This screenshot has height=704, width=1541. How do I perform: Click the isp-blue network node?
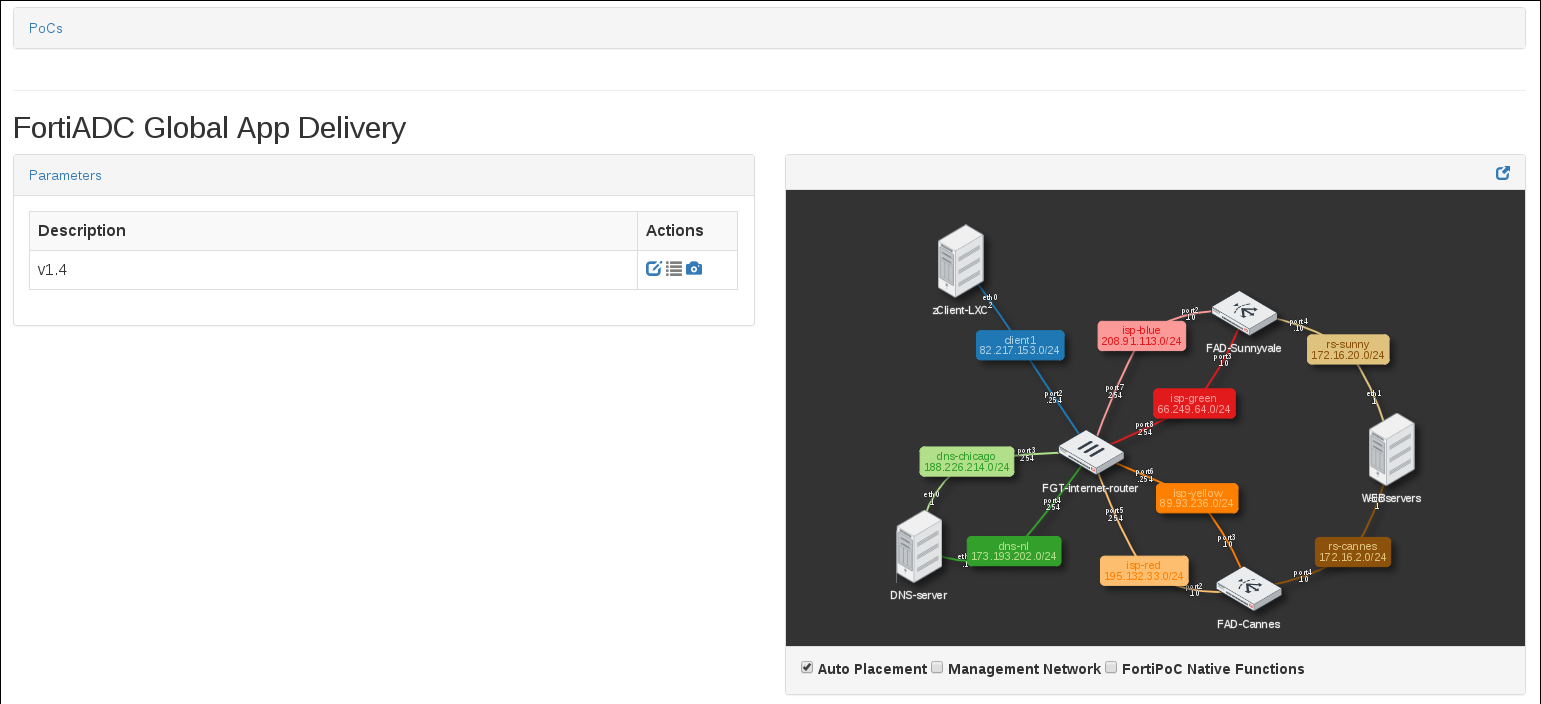tap(1141, 335)
